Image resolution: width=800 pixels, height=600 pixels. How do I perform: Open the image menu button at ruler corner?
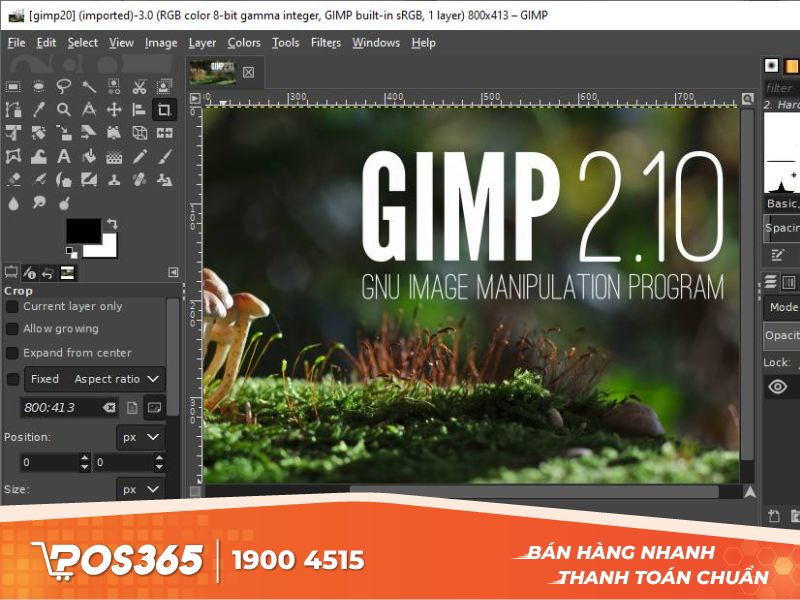[195, 98]
